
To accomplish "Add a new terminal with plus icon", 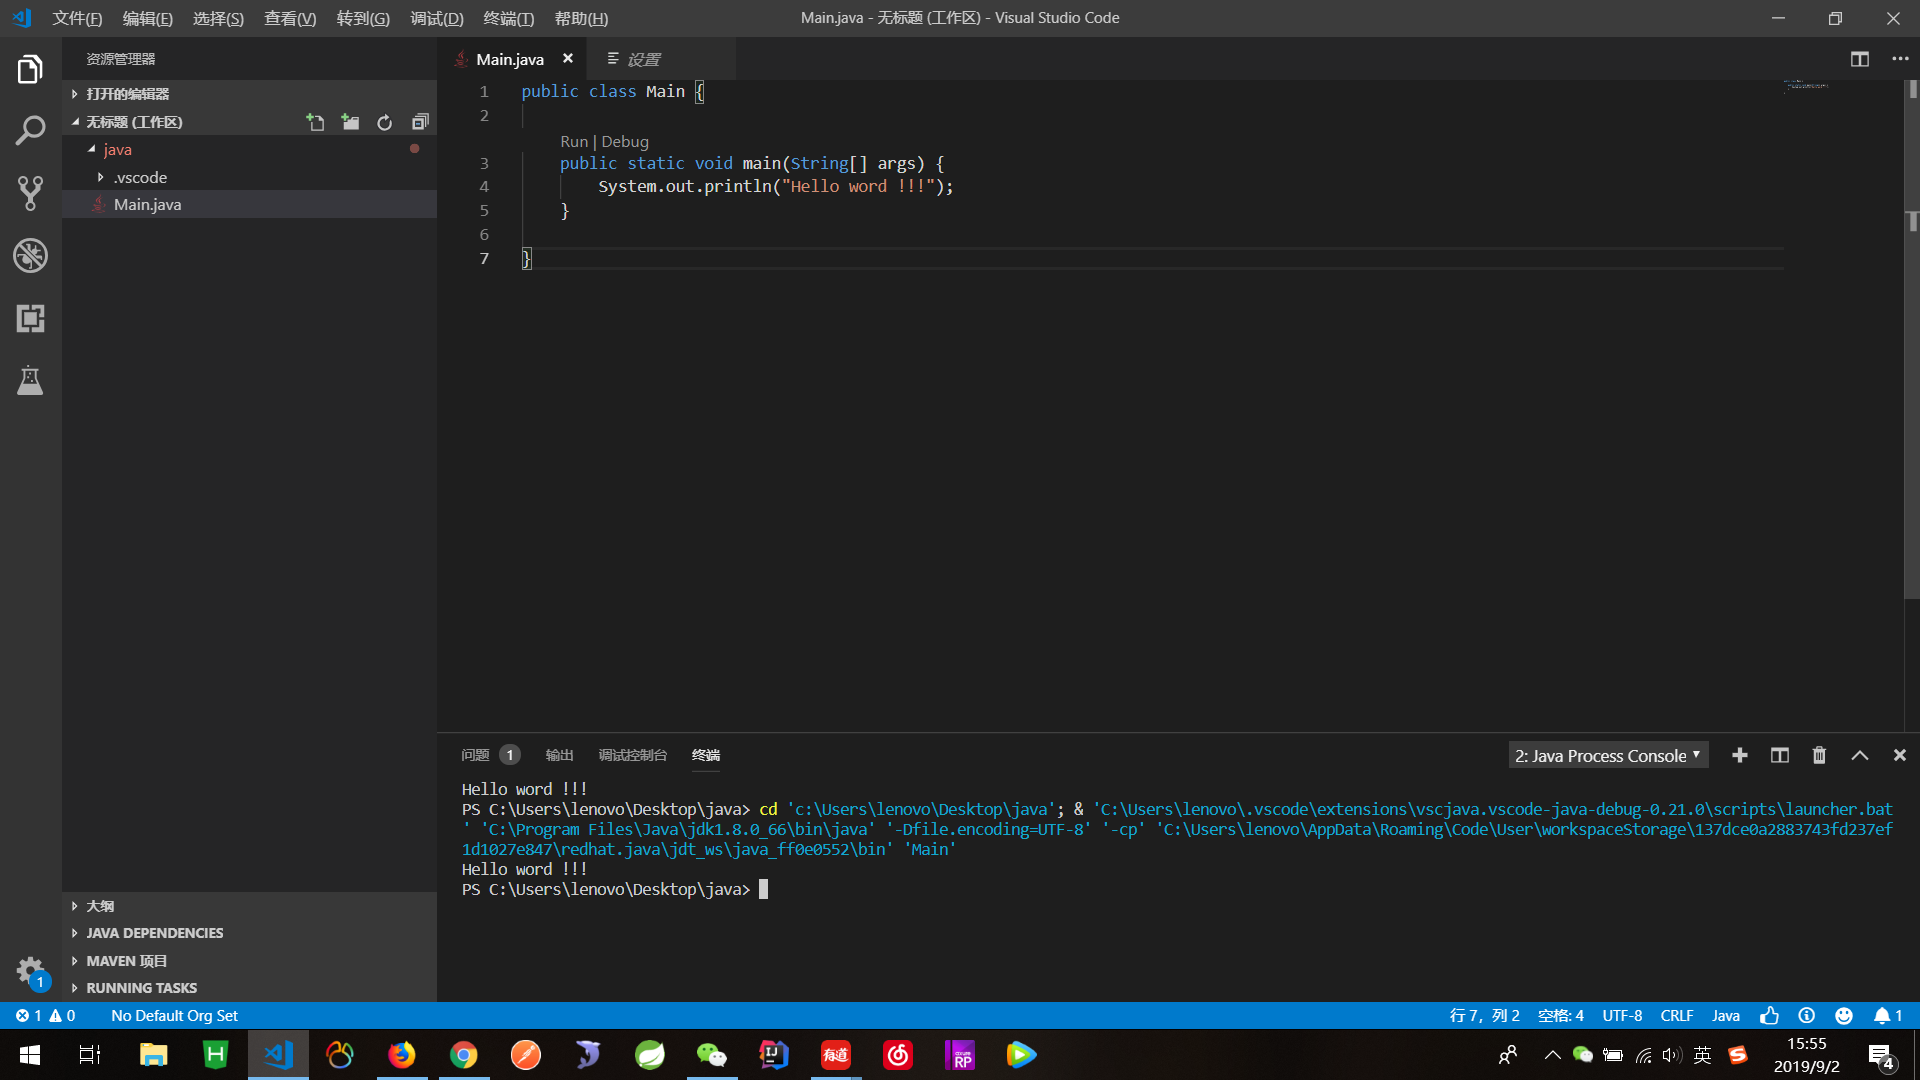I will [1740, 755].
